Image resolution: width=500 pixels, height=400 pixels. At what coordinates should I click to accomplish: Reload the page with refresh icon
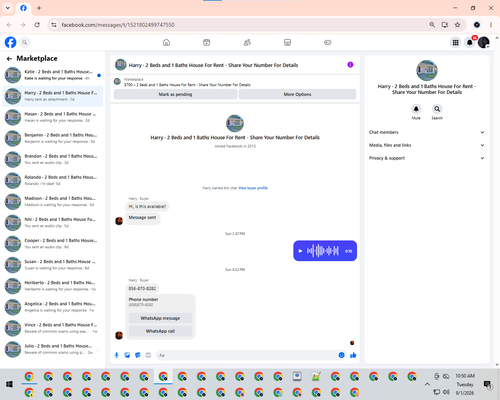[x=37, y=25]
